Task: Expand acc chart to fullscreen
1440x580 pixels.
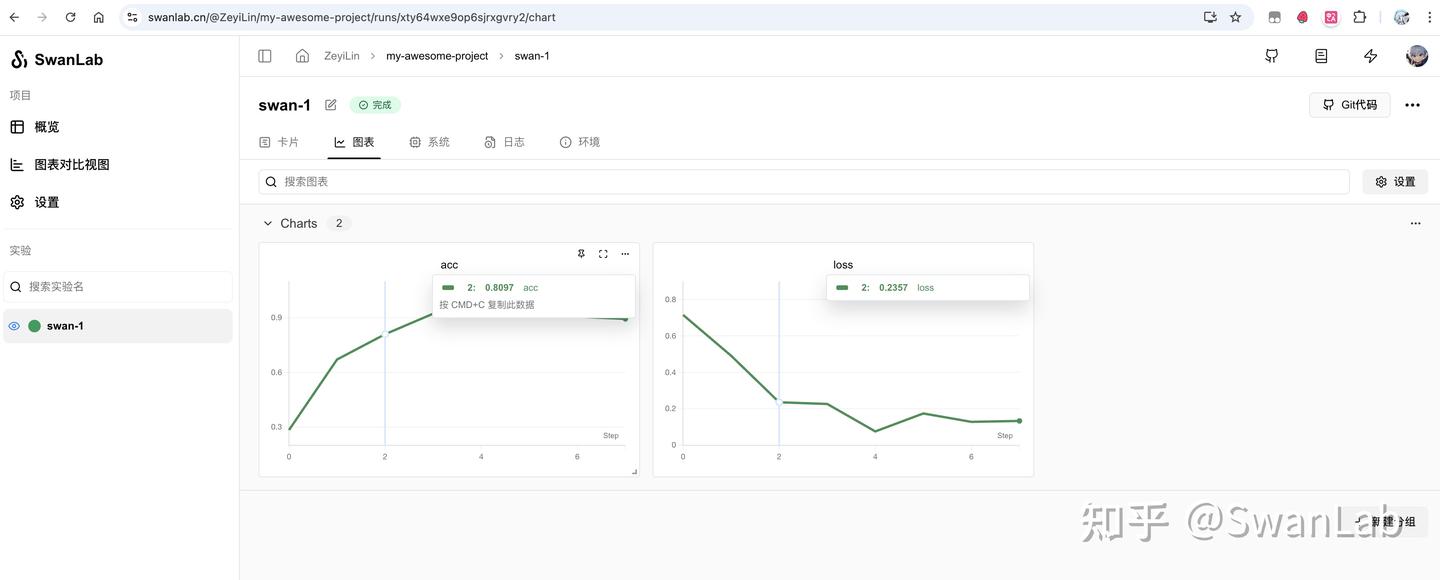Action: (x=603, y=254)
